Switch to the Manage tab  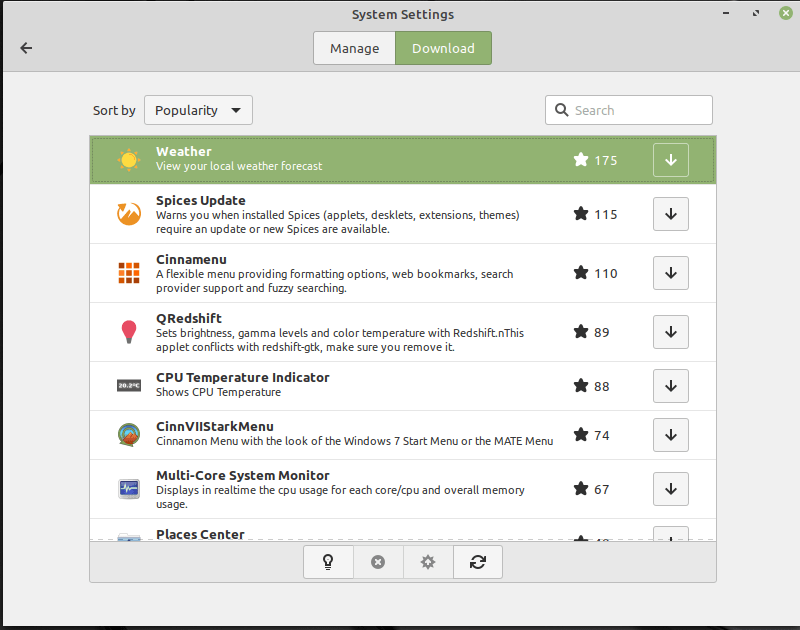pos(354,47)
